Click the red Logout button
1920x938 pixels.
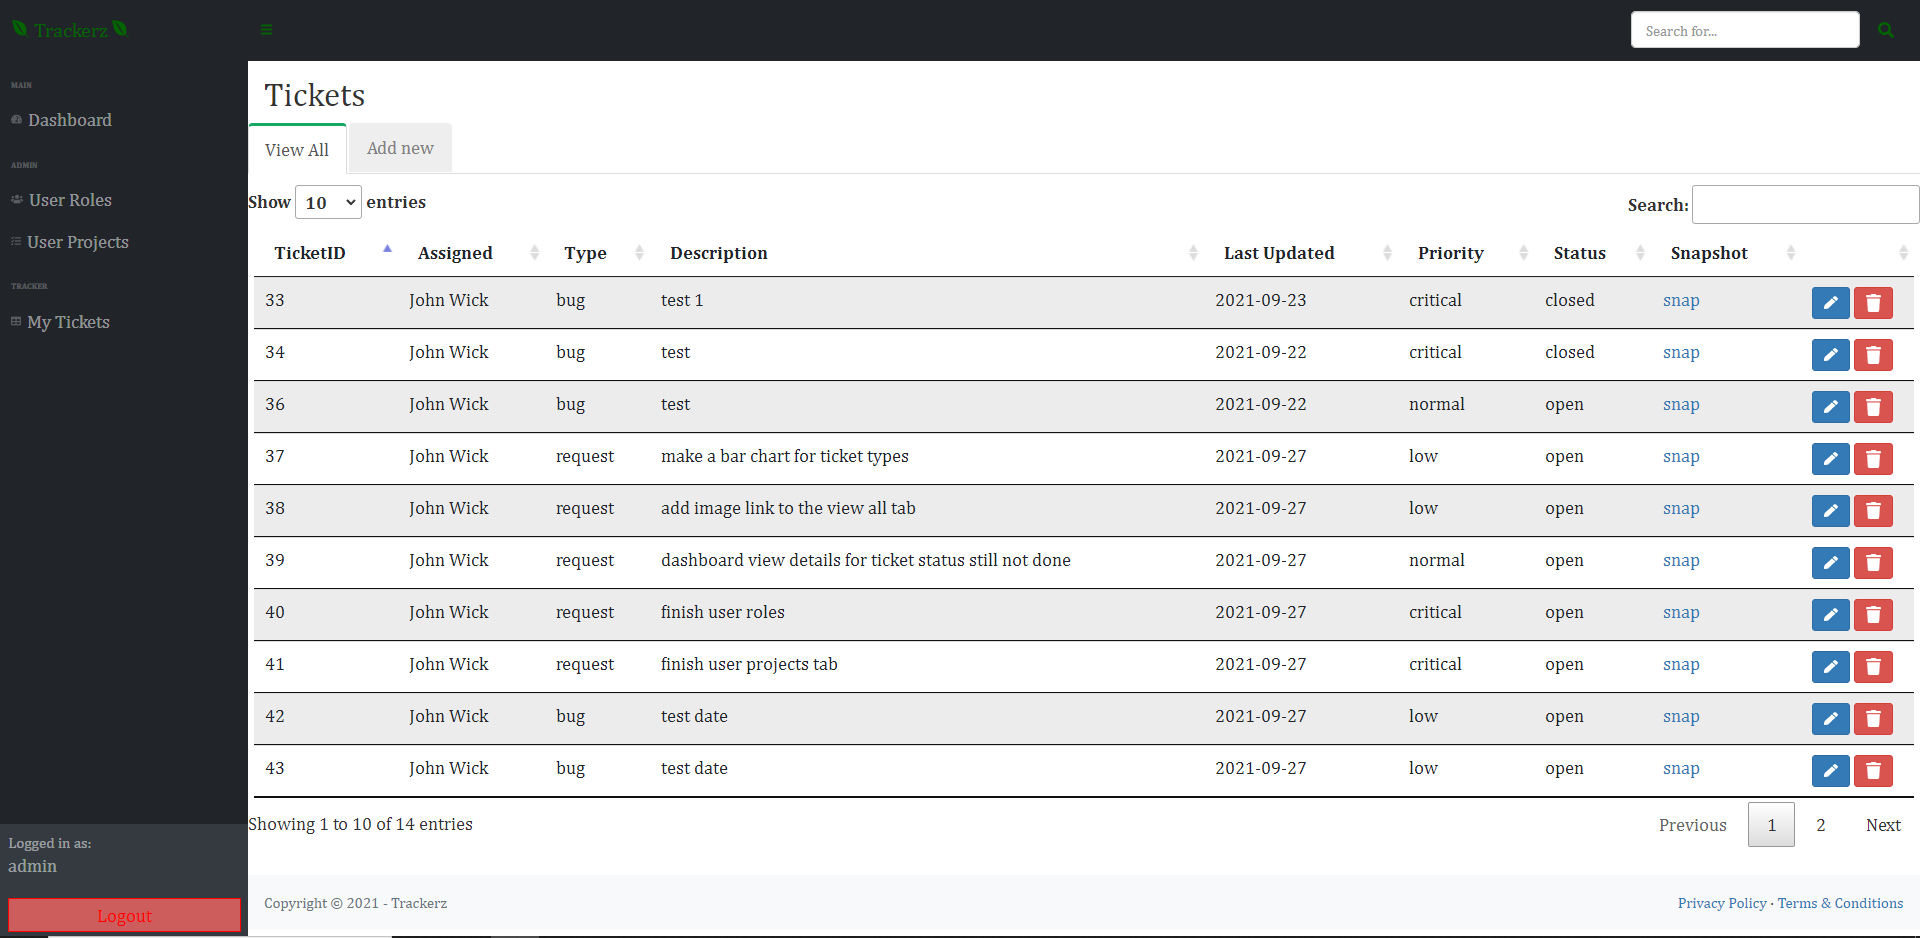[124, 915]
